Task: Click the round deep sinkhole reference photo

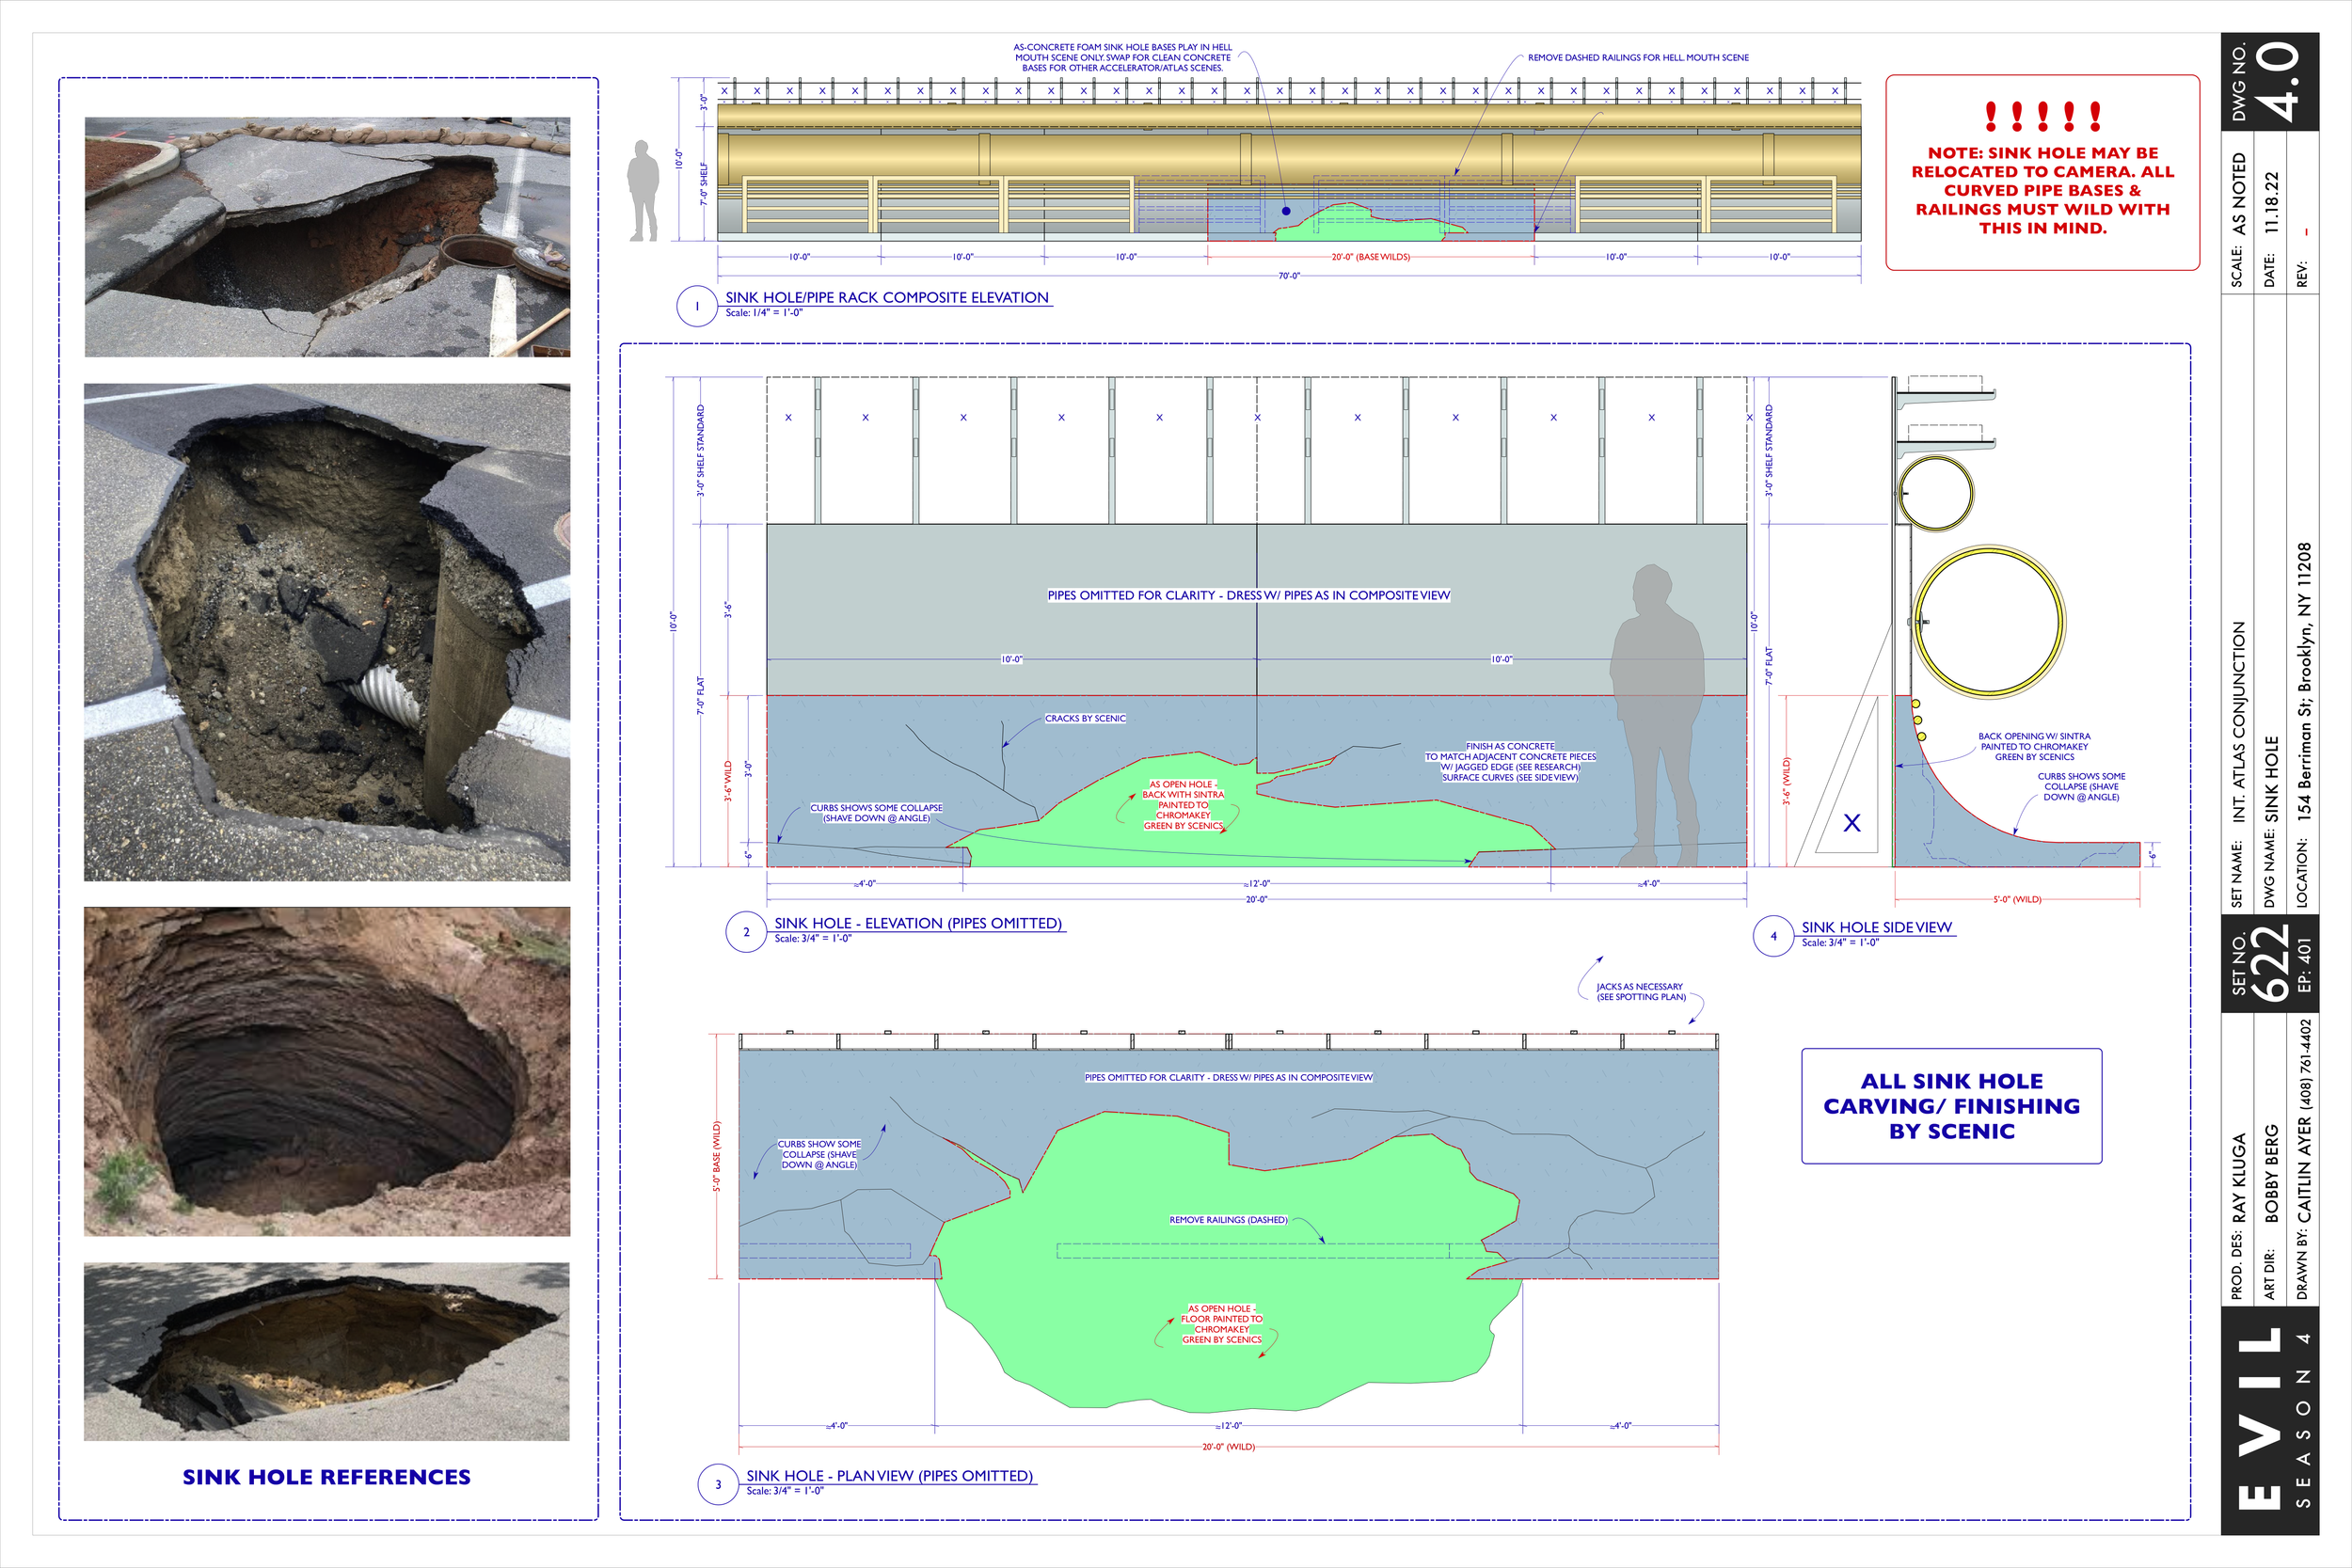Action: click(x=327, y=1071)
